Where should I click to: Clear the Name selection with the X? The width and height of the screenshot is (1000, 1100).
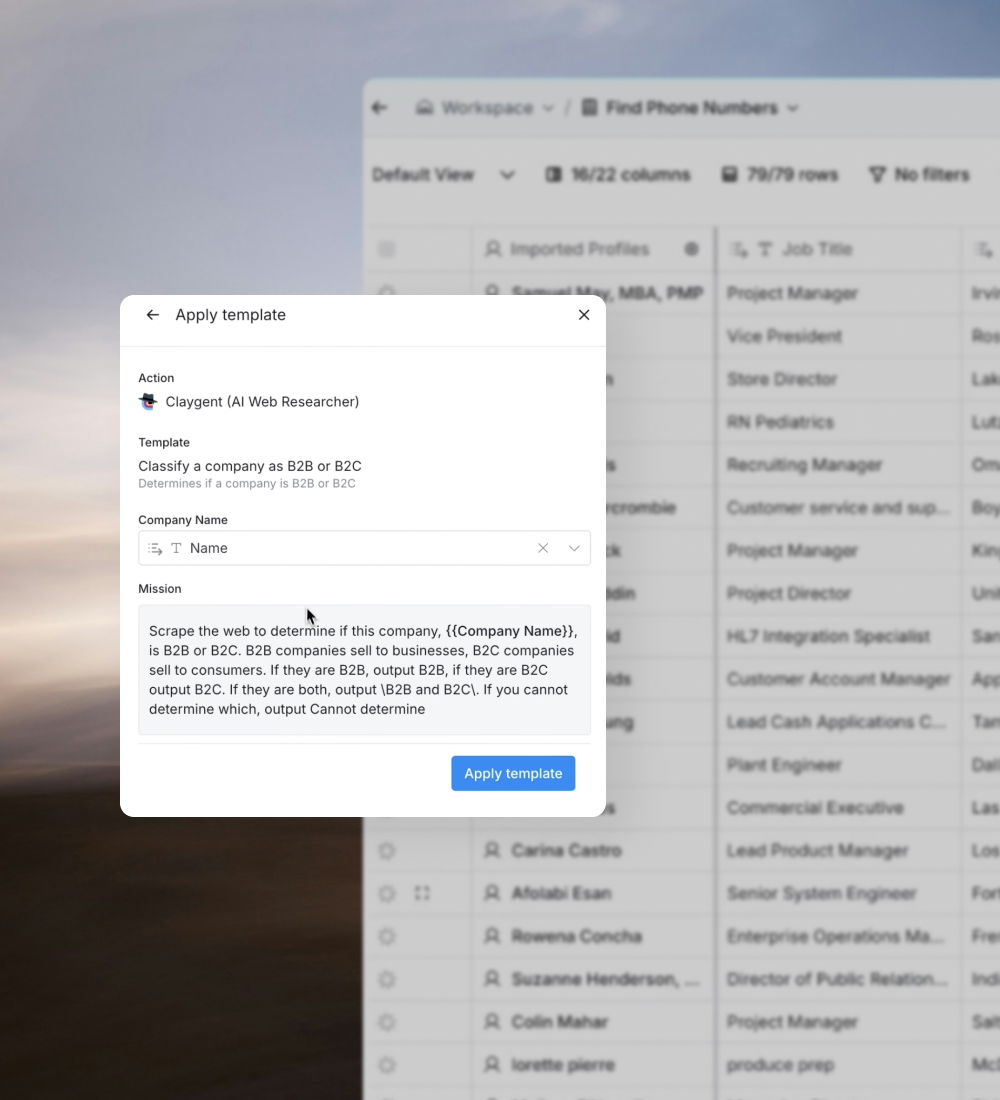pos(543,548)
